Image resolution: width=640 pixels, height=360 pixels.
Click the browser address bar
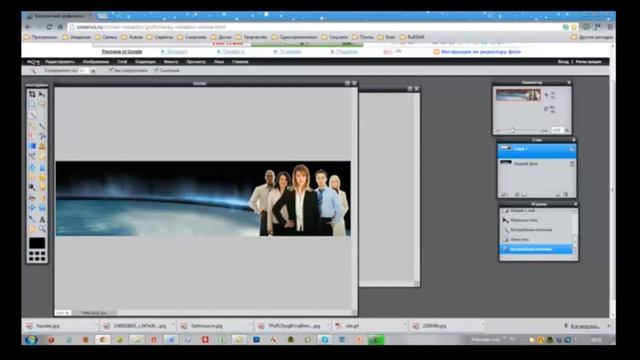[314, 27]
